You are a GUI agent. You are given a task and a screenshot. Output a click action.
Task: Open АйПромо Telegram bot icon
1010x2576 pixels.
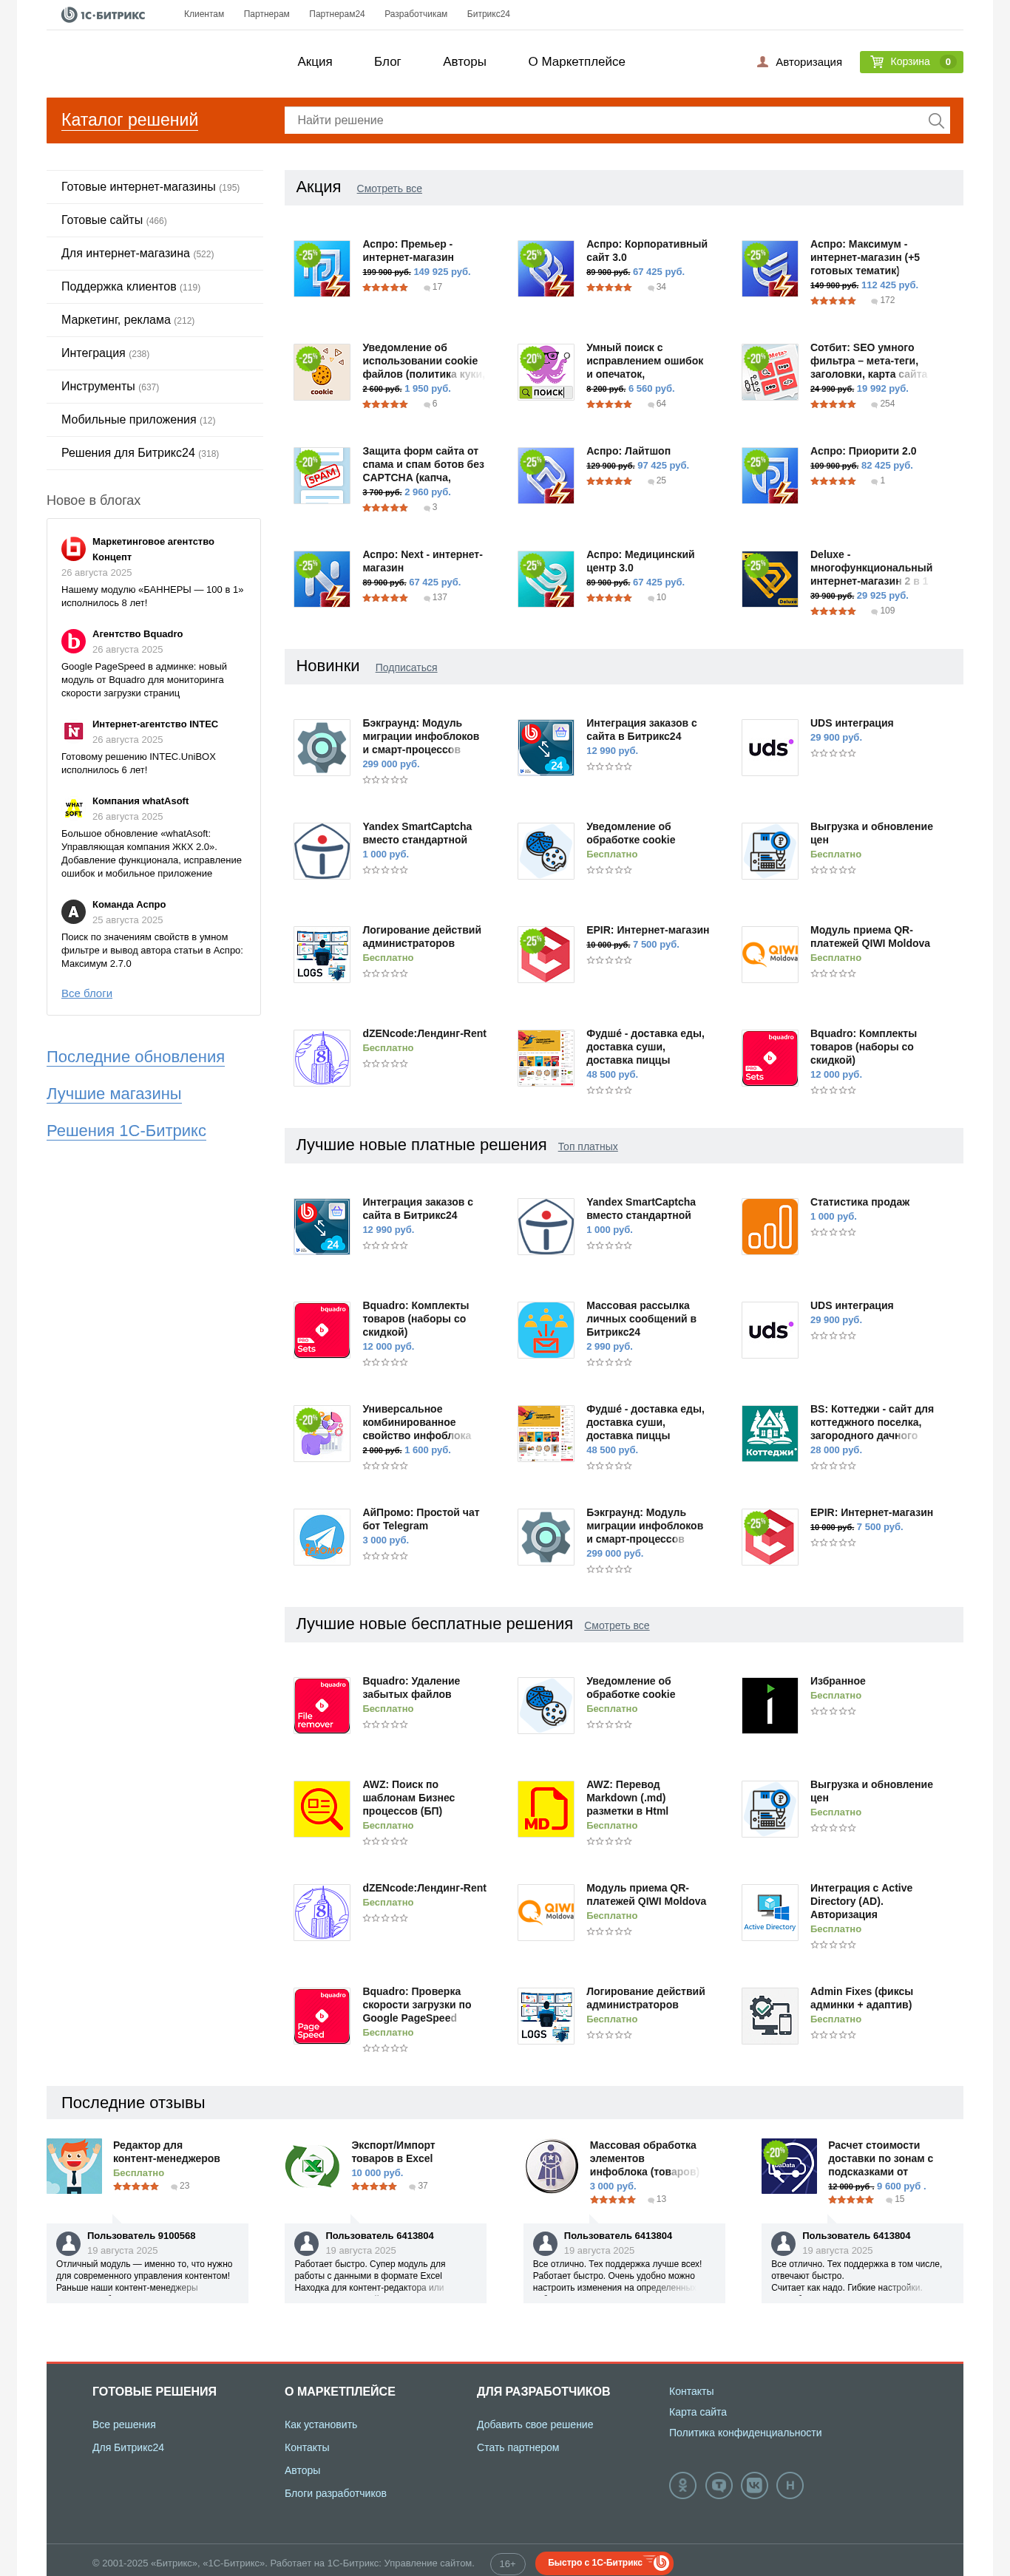click(322, 1537)
